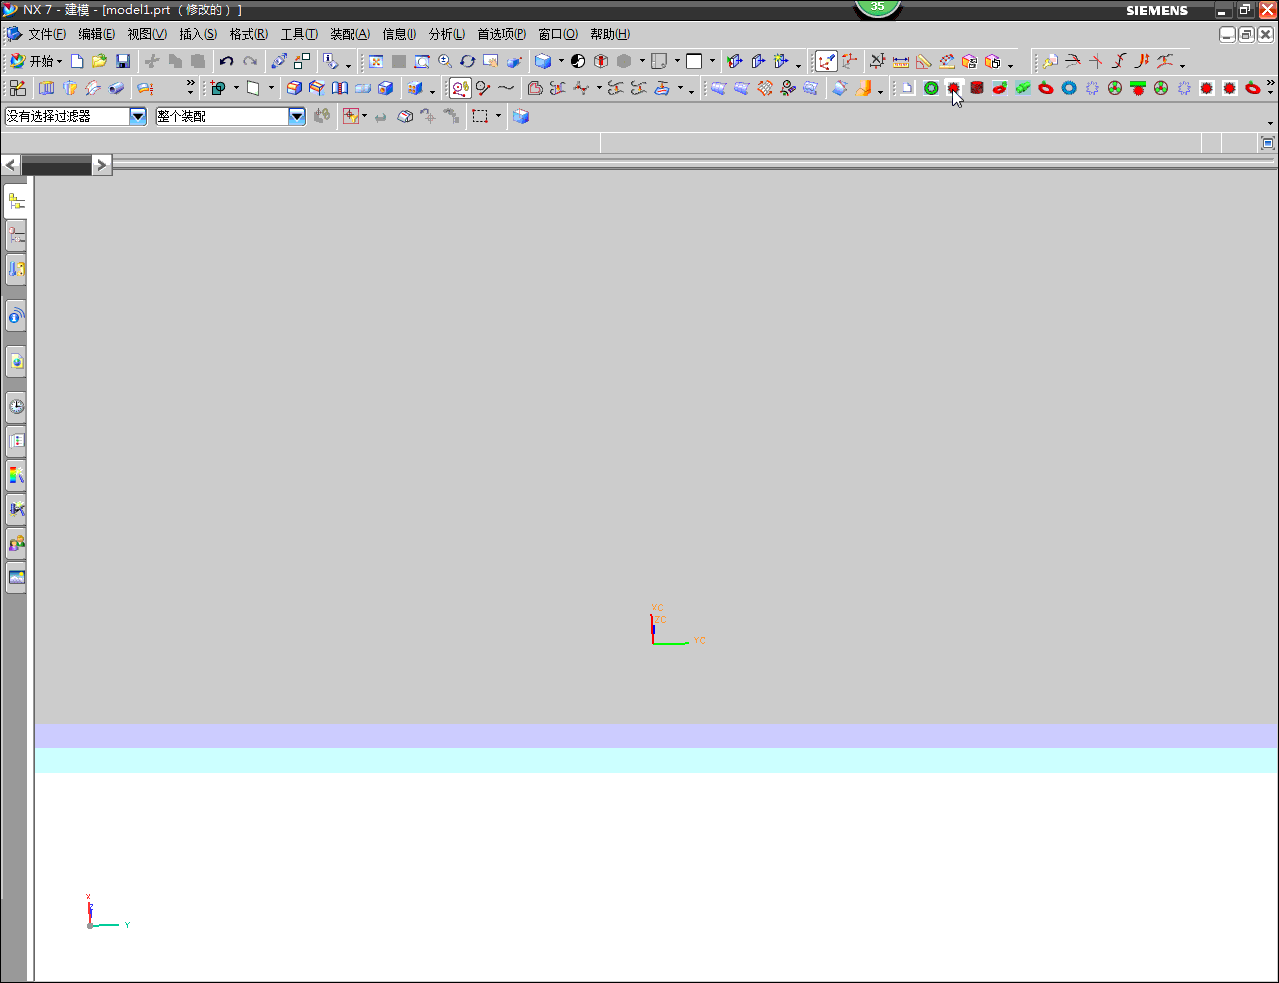
Task: Click the right scroll arrow of the navigator scrollbar
Action: click(102, 165)
